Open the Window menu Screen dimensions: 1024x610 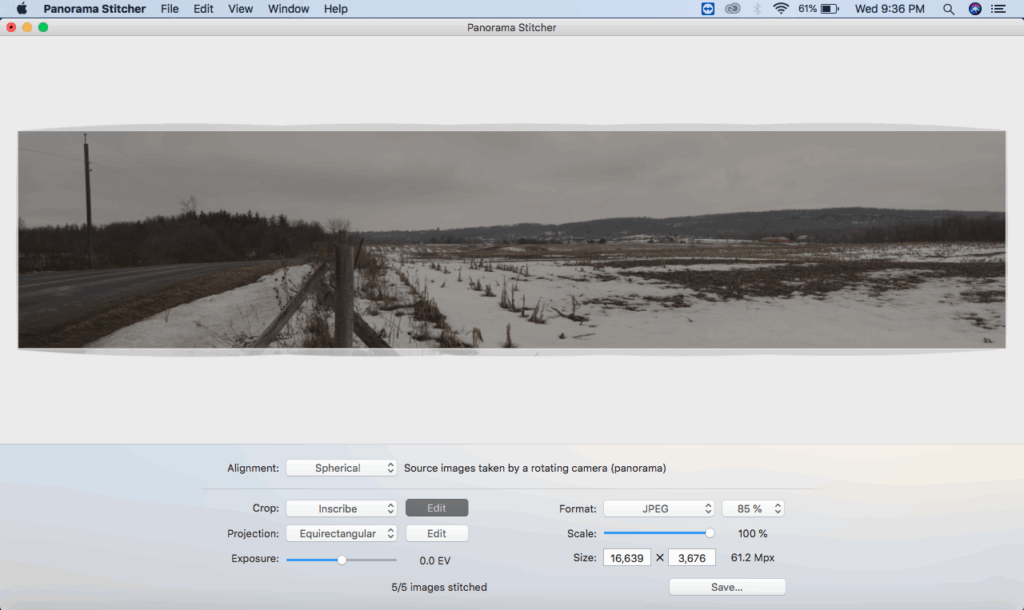coord(288,9)
